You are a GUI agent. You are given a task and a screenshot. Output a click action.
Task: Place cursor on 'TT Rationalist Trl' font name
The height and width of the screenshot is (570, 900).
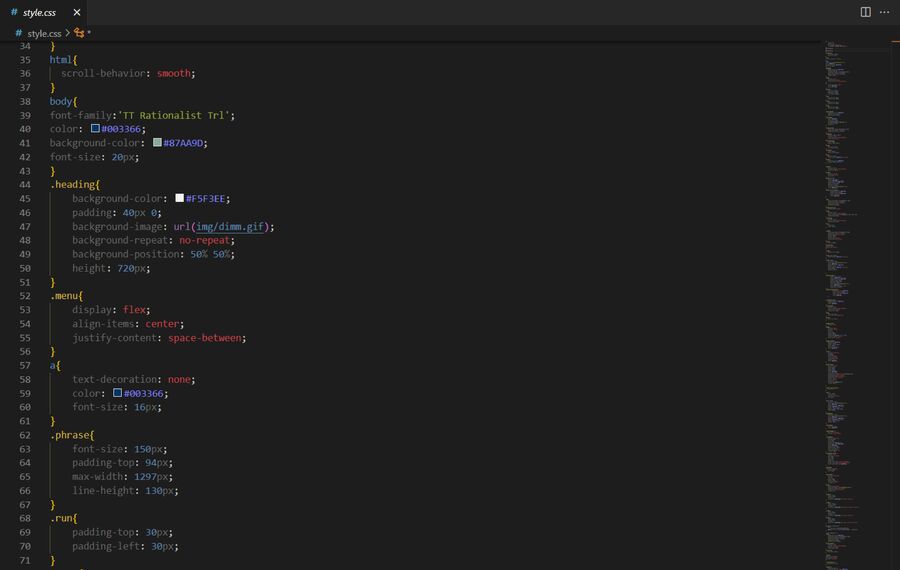175,115
